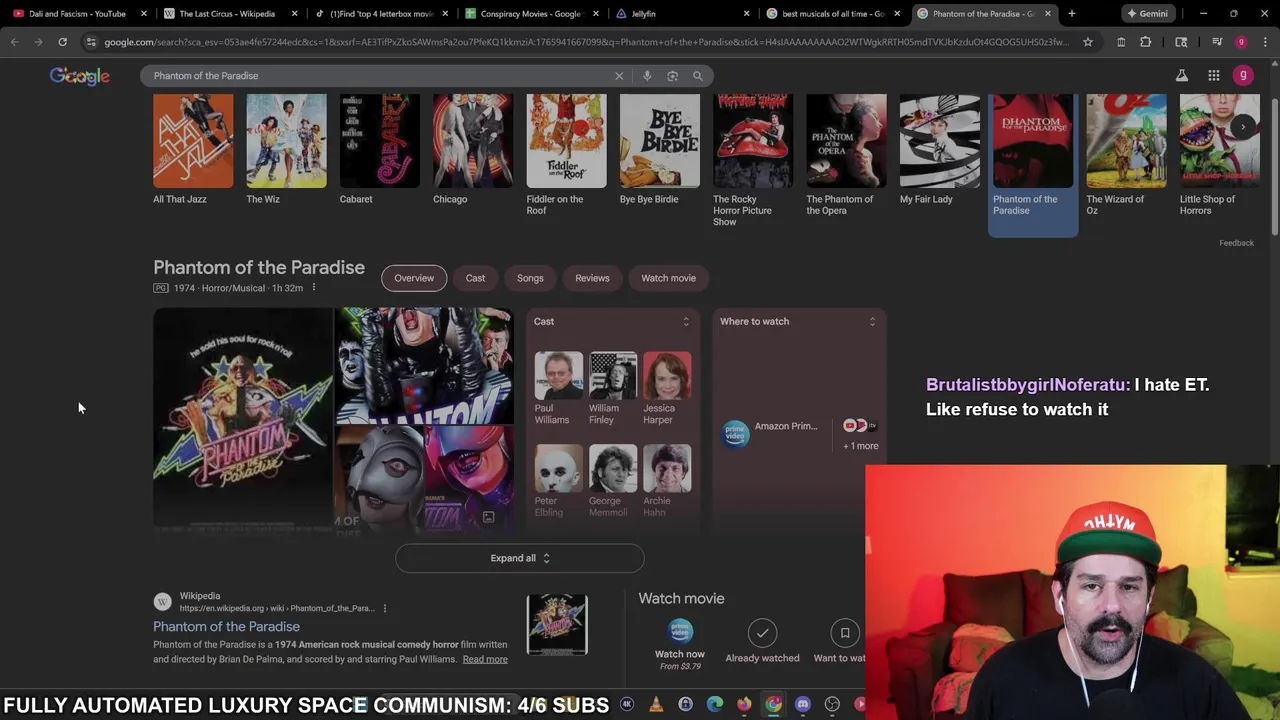Start a voice search with the microphone
The height and width of the screenshot is (720, 1280).
tap(647, 76)
